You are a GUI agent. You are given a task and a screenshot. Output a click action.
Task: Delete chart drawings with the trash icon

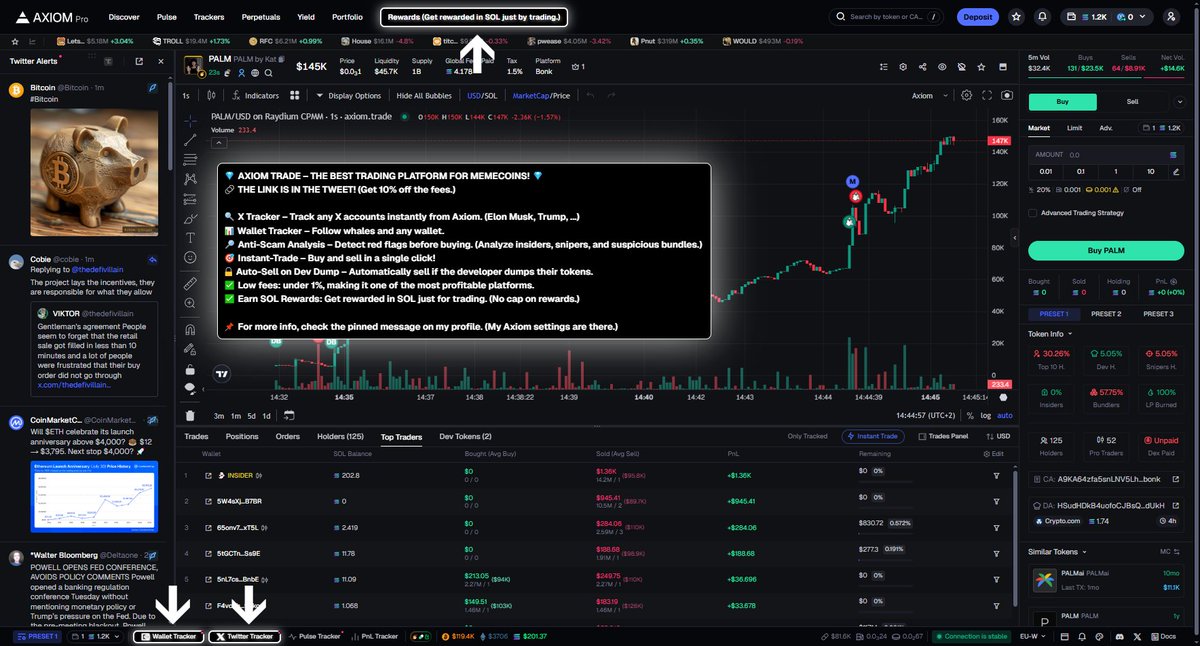[x=190, y=415]
